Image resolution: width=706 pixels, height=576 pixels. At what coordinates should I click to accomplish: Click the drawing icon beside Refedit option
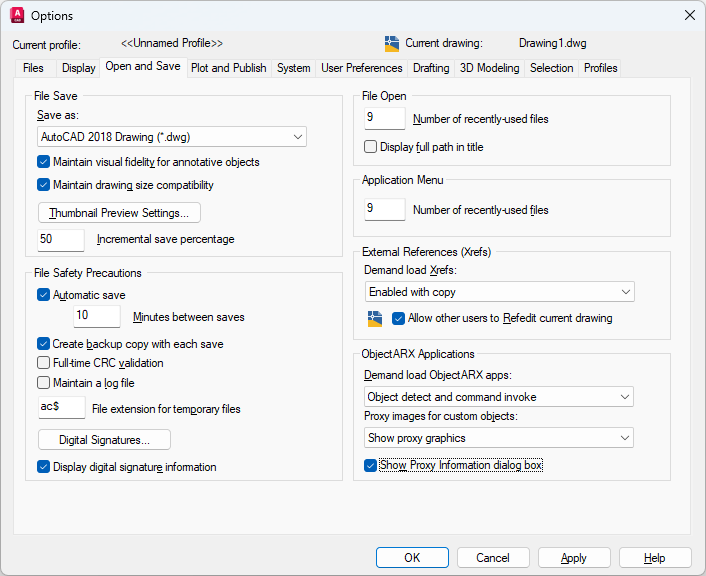point(375,319)
